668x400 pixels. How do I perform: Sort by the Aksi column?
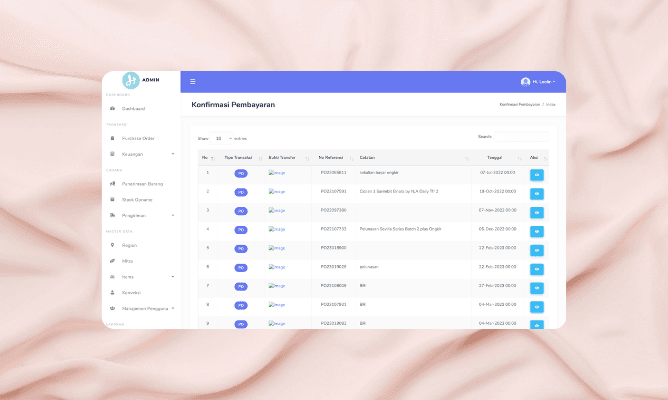pyautogui.click(x=536, y=158)
